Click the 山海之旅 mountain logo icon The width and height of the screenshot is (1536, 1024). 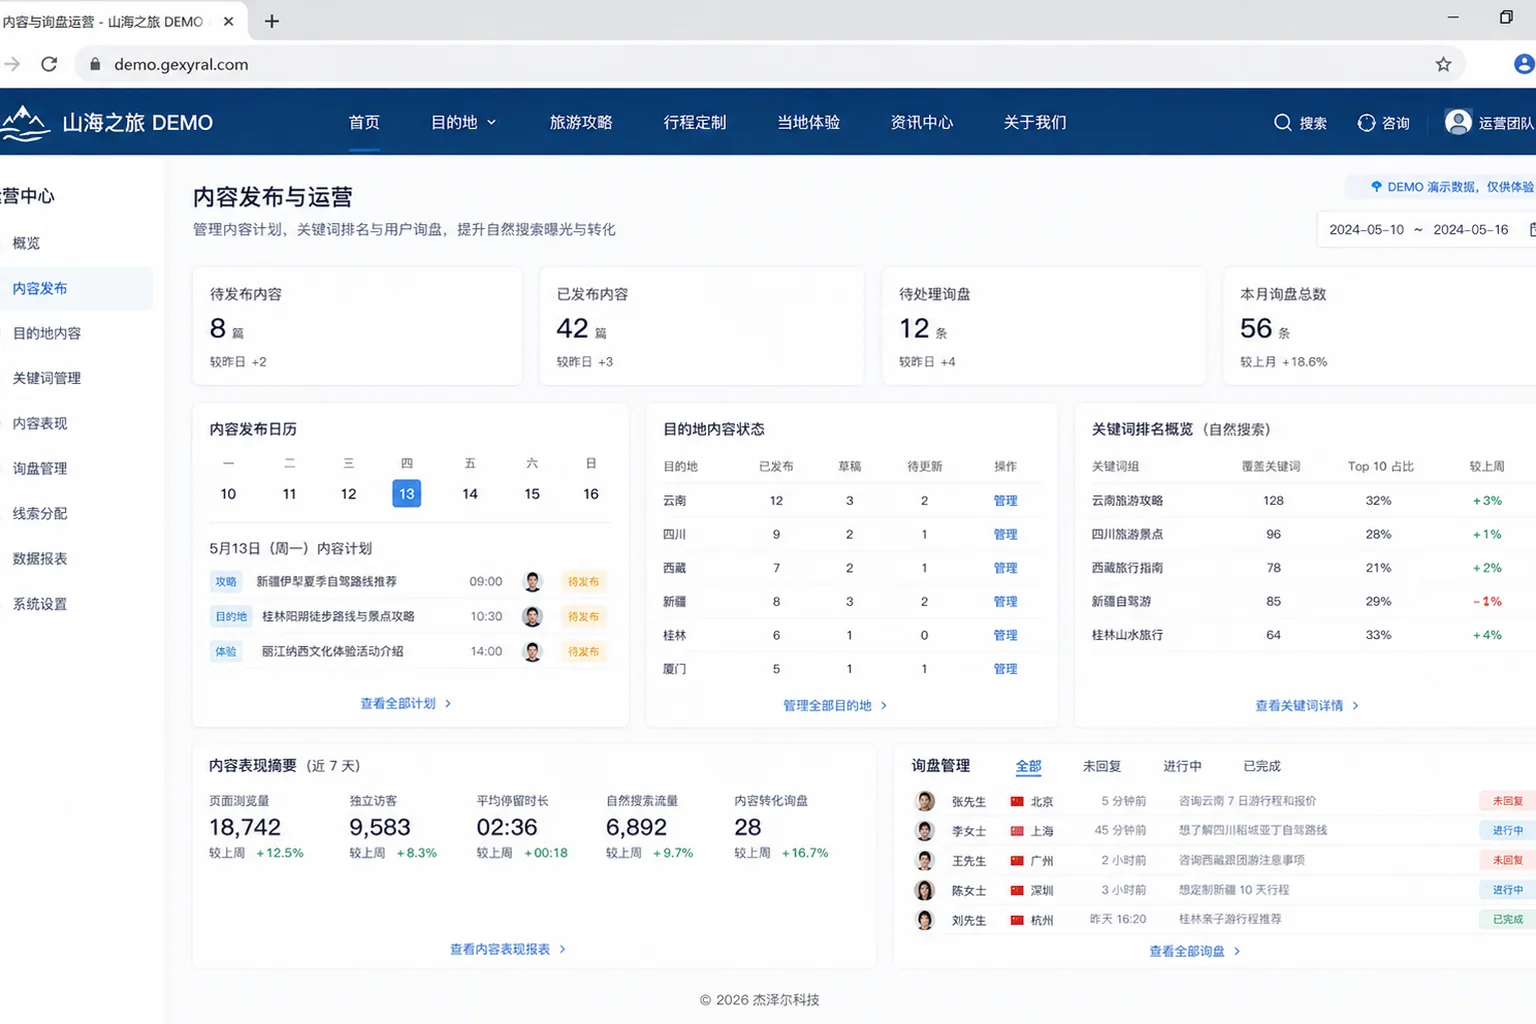(25, 123)
